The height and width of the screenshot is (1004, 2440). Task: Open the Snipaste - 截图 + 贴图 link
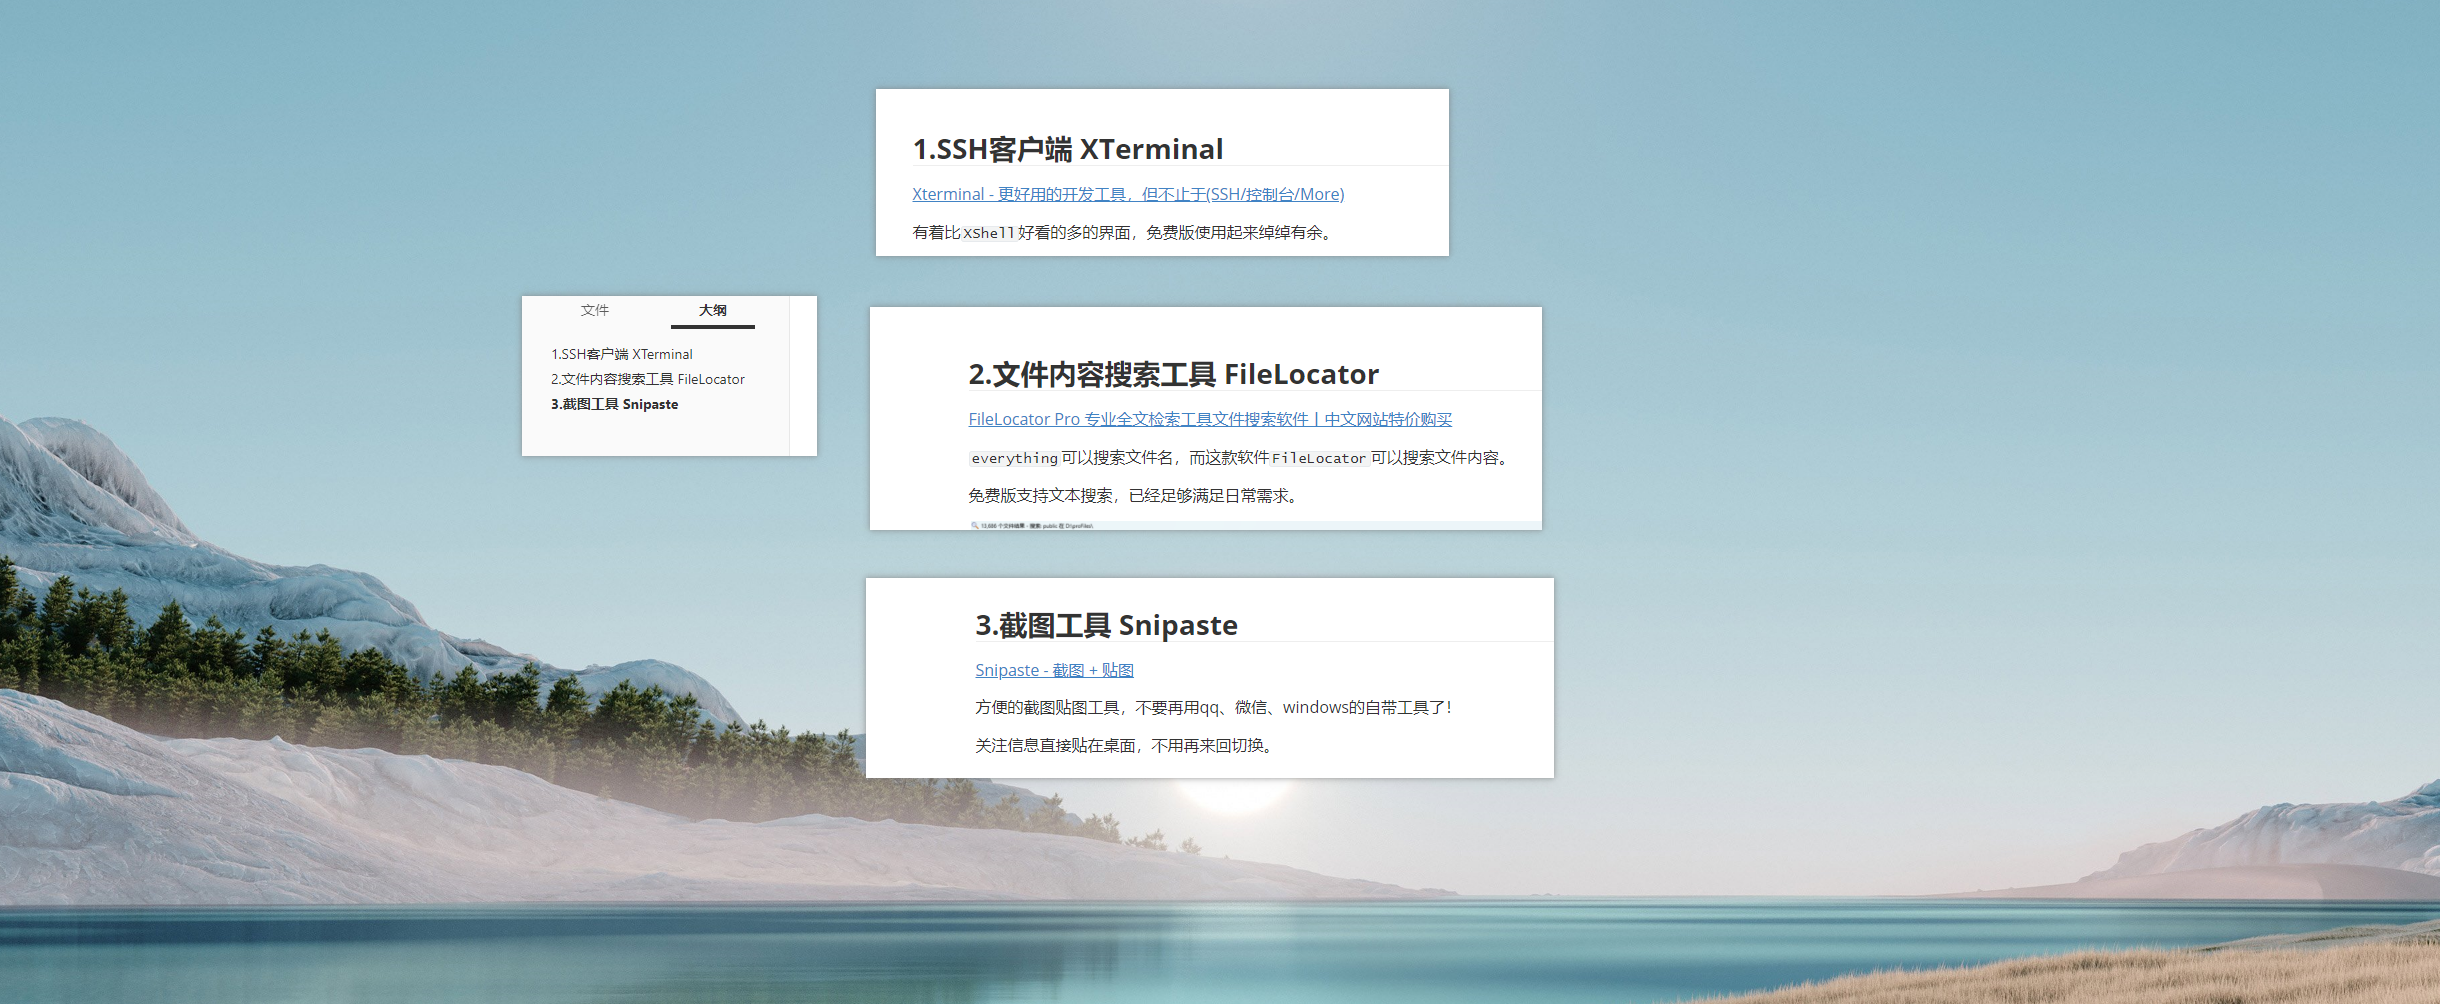pos(1054,670)
